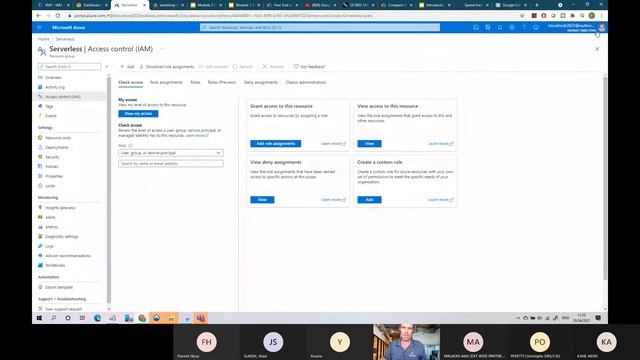
Task: Open Diagnostic settings under Monitoring
Action: click(x=61, y=237)
